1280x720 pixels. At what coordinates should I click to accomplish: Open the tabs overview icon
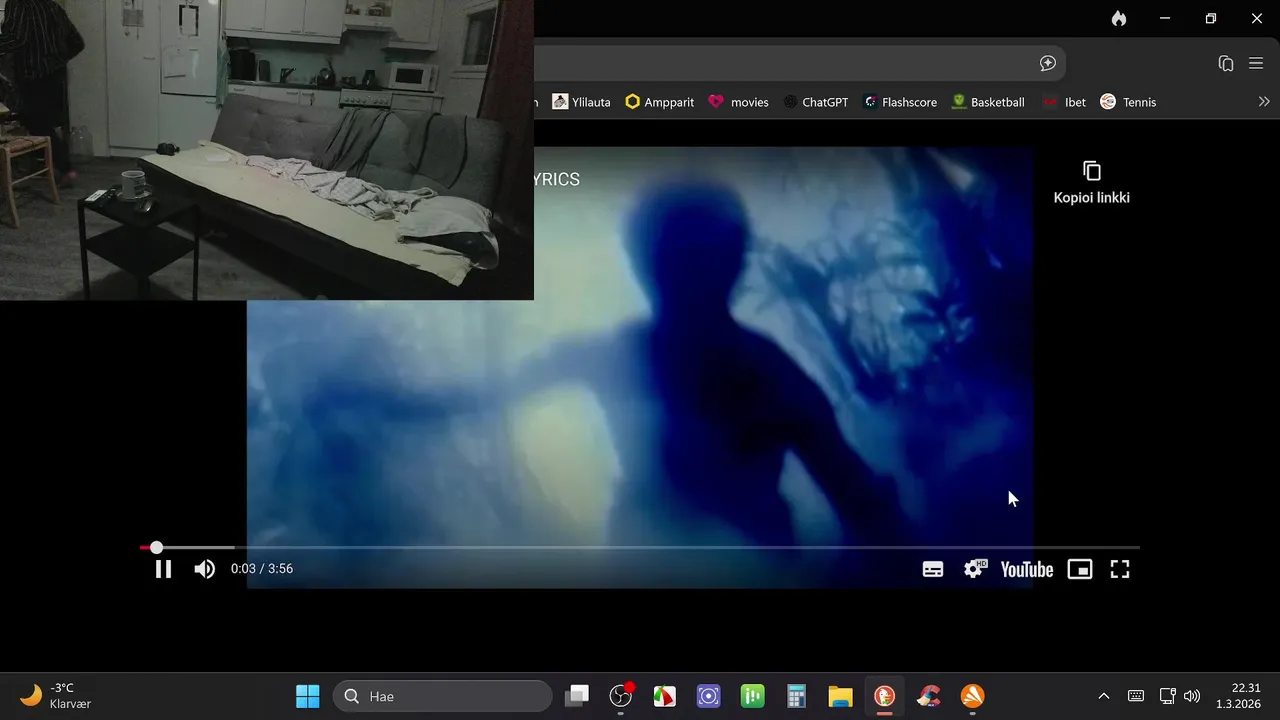click(x=1226, y=63)
